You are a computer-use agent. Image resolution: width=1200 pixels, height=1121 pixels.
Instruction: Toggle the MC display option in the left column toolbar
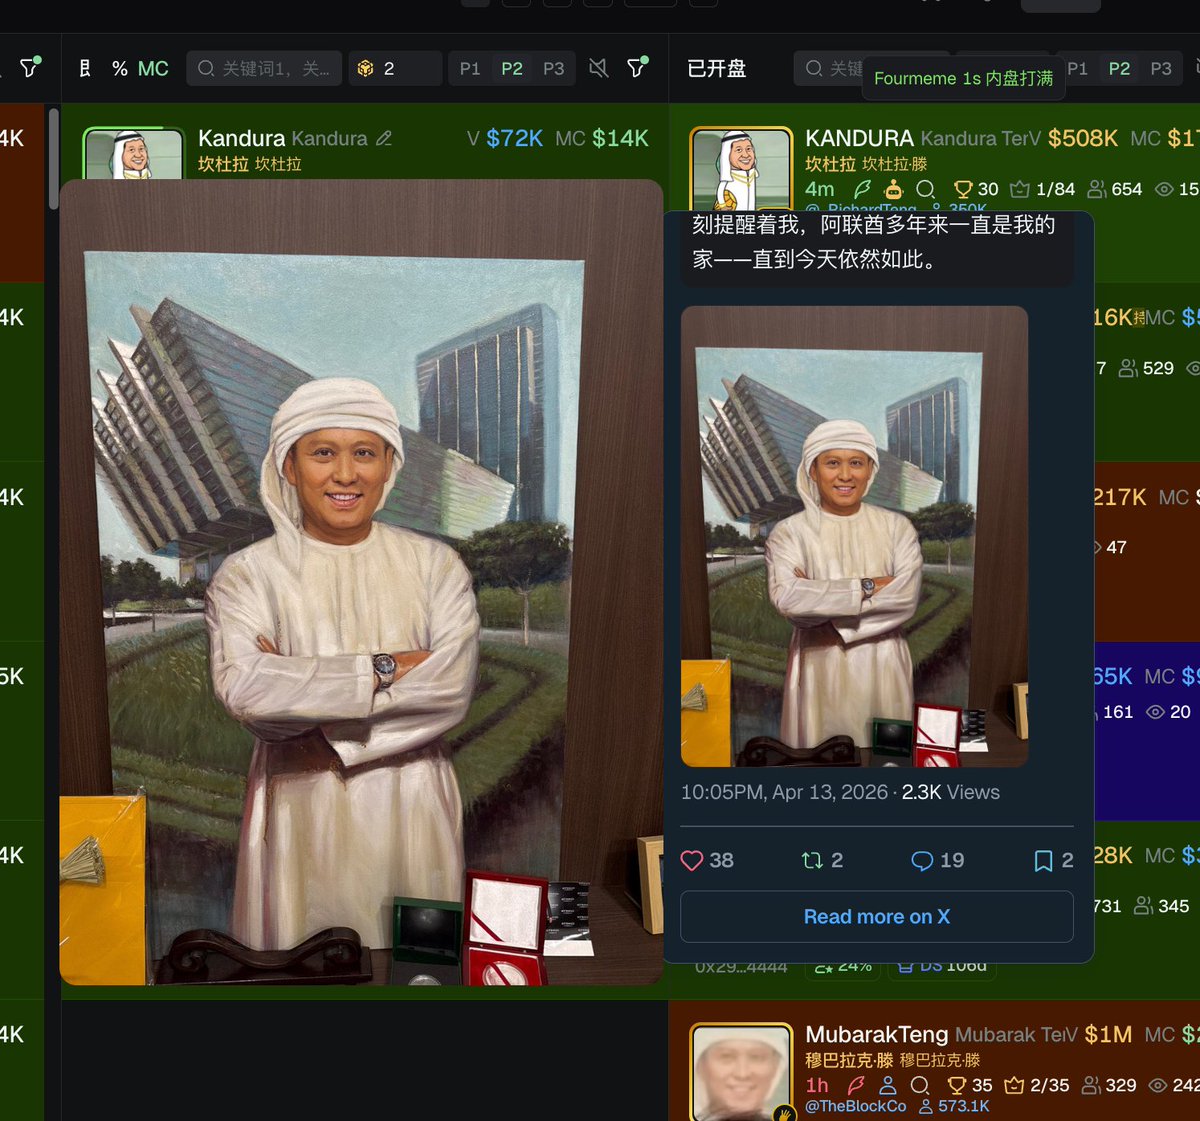pos(153,68)
